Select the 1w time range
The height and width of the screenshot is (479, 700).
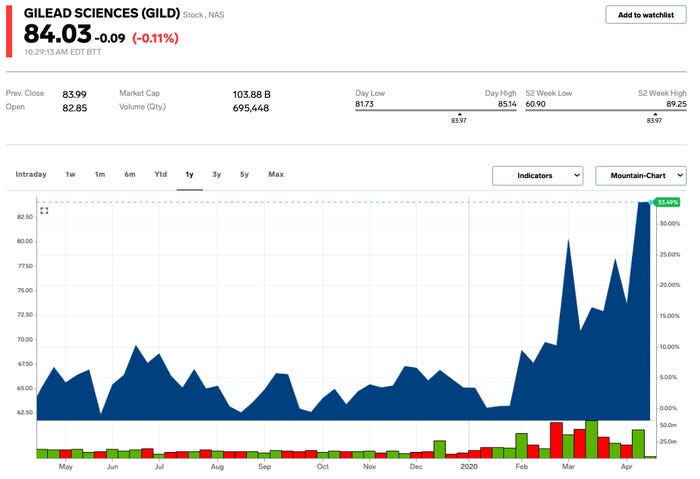click(71, 174)
